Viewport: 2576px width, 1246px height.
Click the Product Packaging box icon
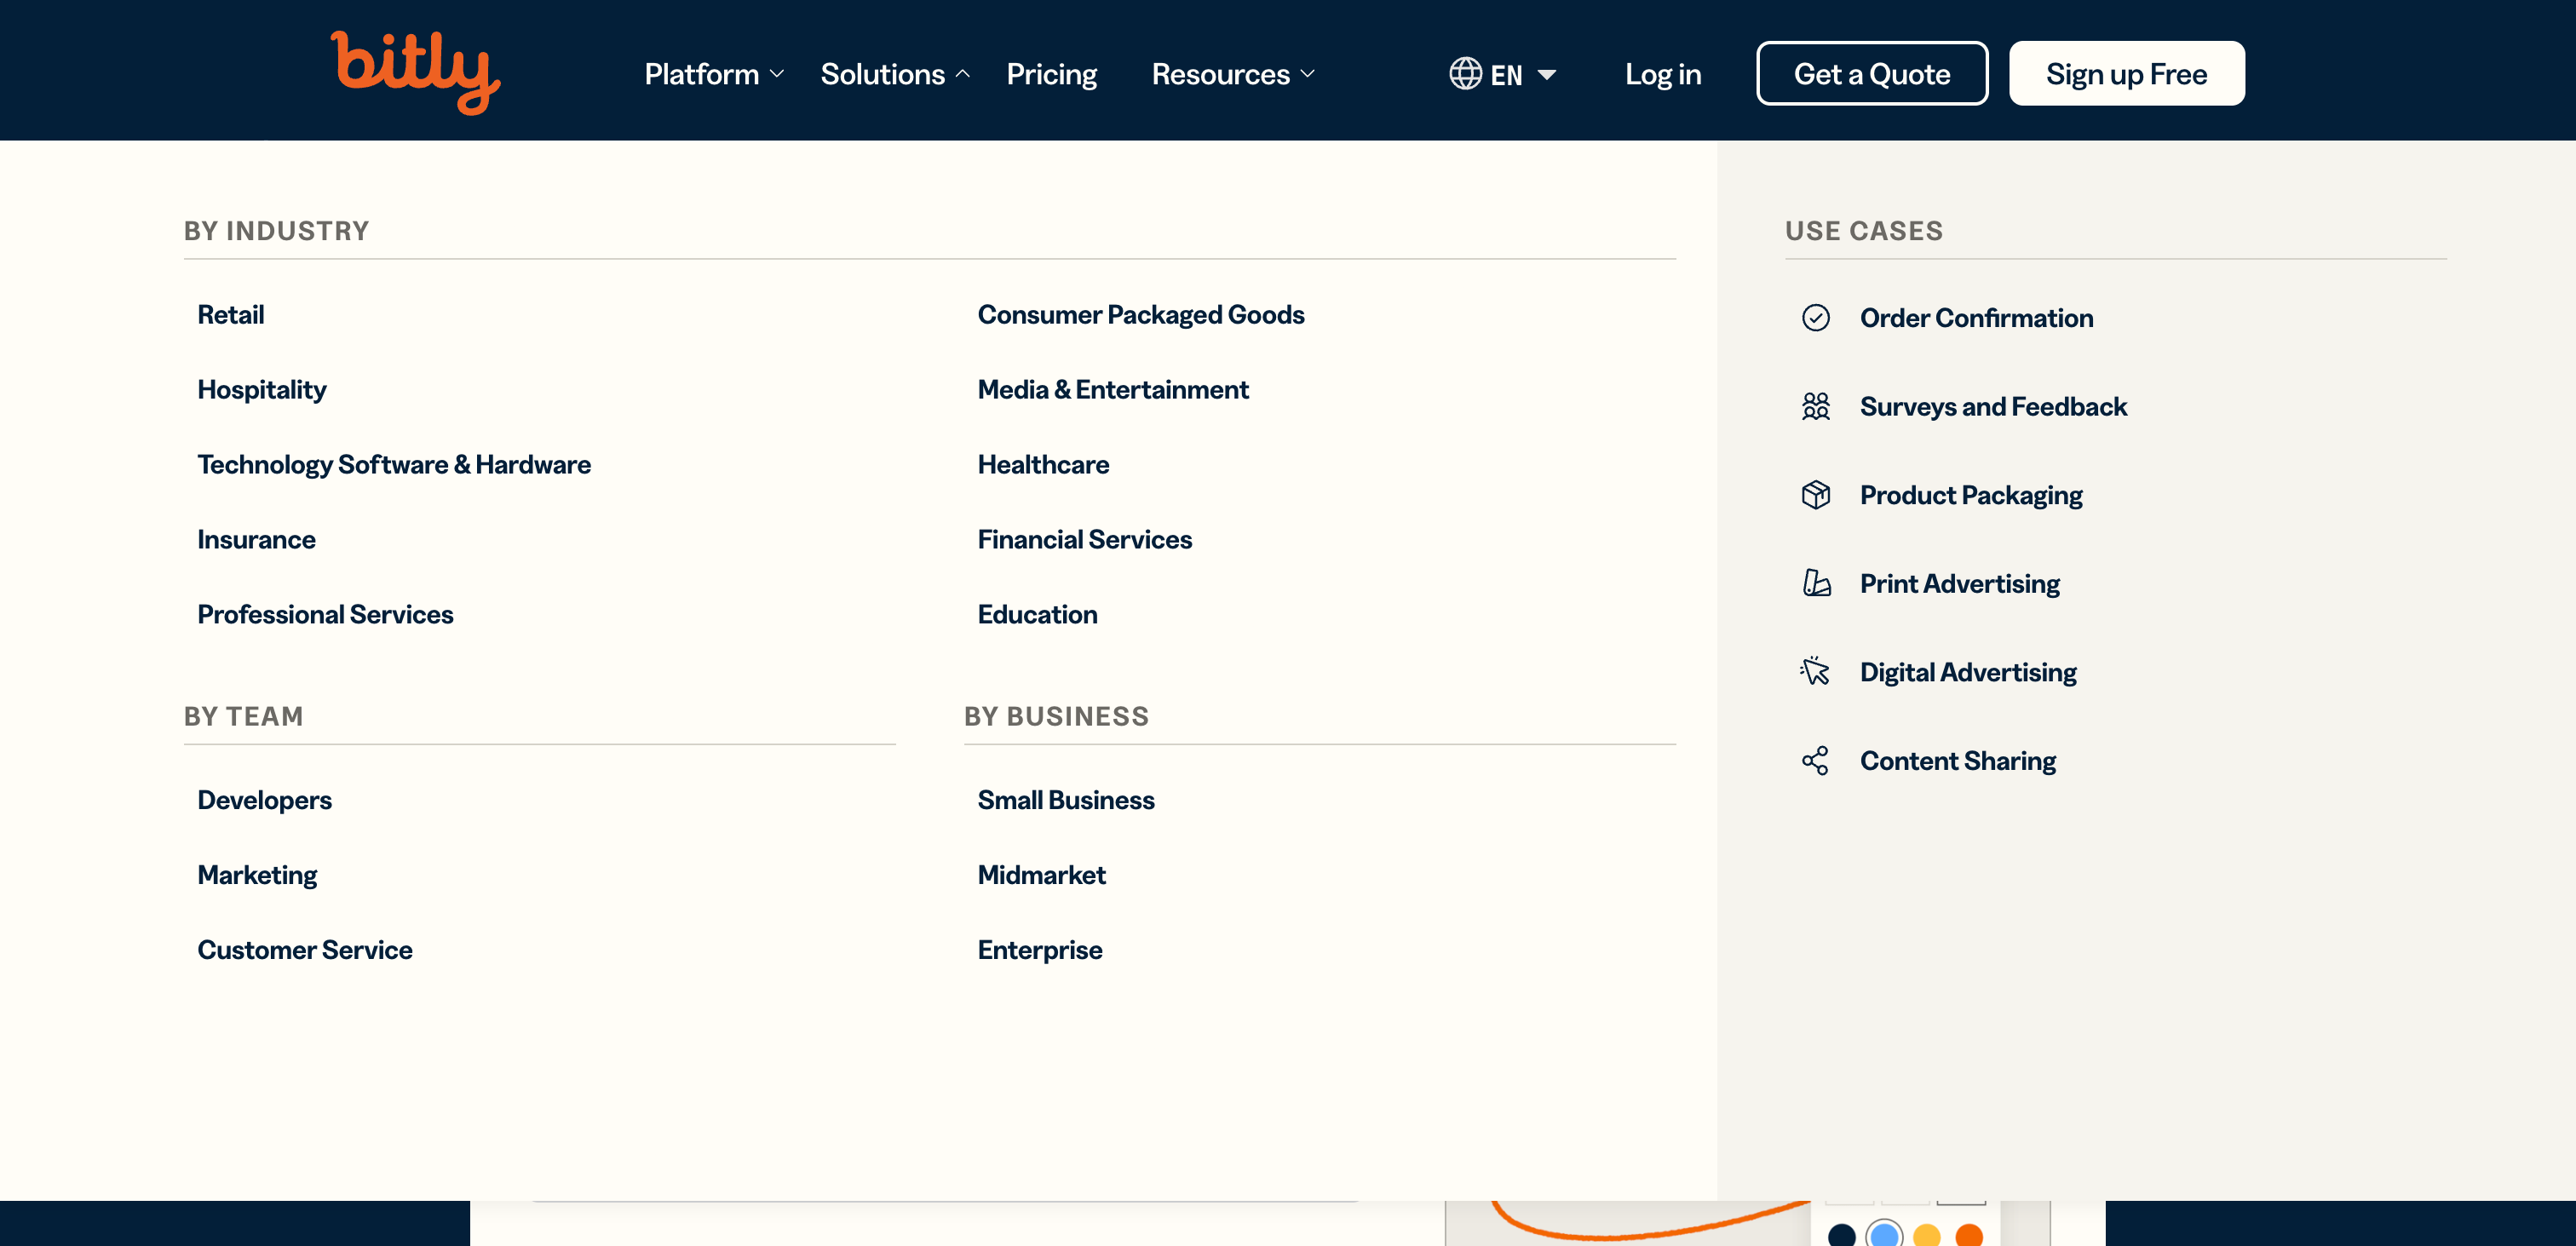[x=1815, y=495]
